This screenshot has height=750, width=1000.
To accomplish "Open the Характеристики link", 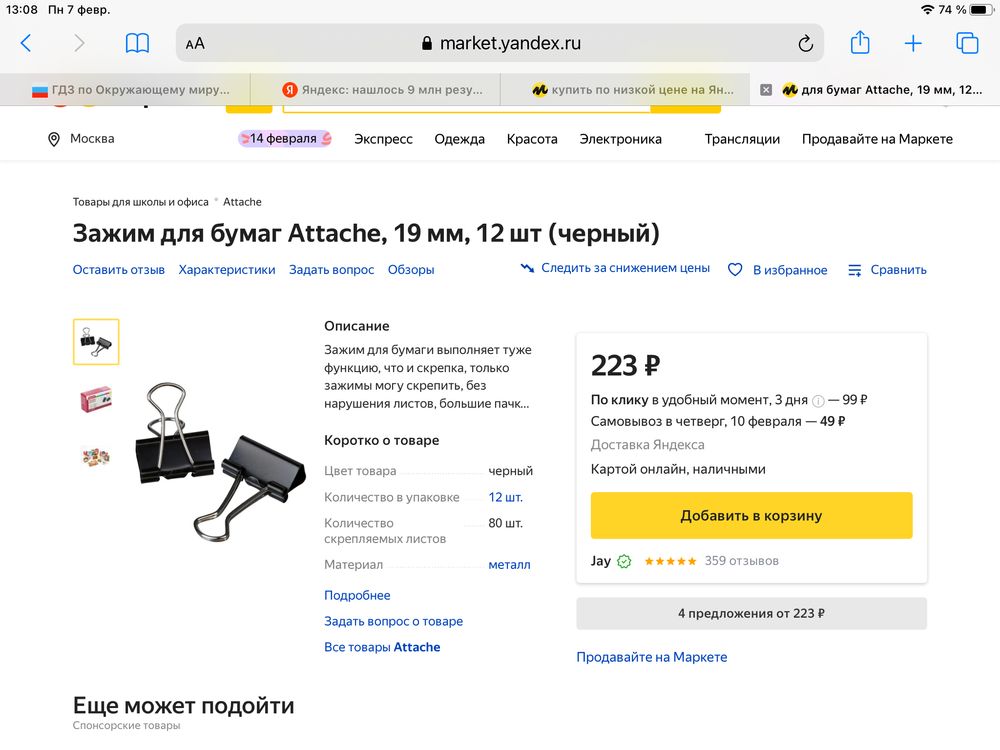I will pyautogui.click(x=227, y=270).
